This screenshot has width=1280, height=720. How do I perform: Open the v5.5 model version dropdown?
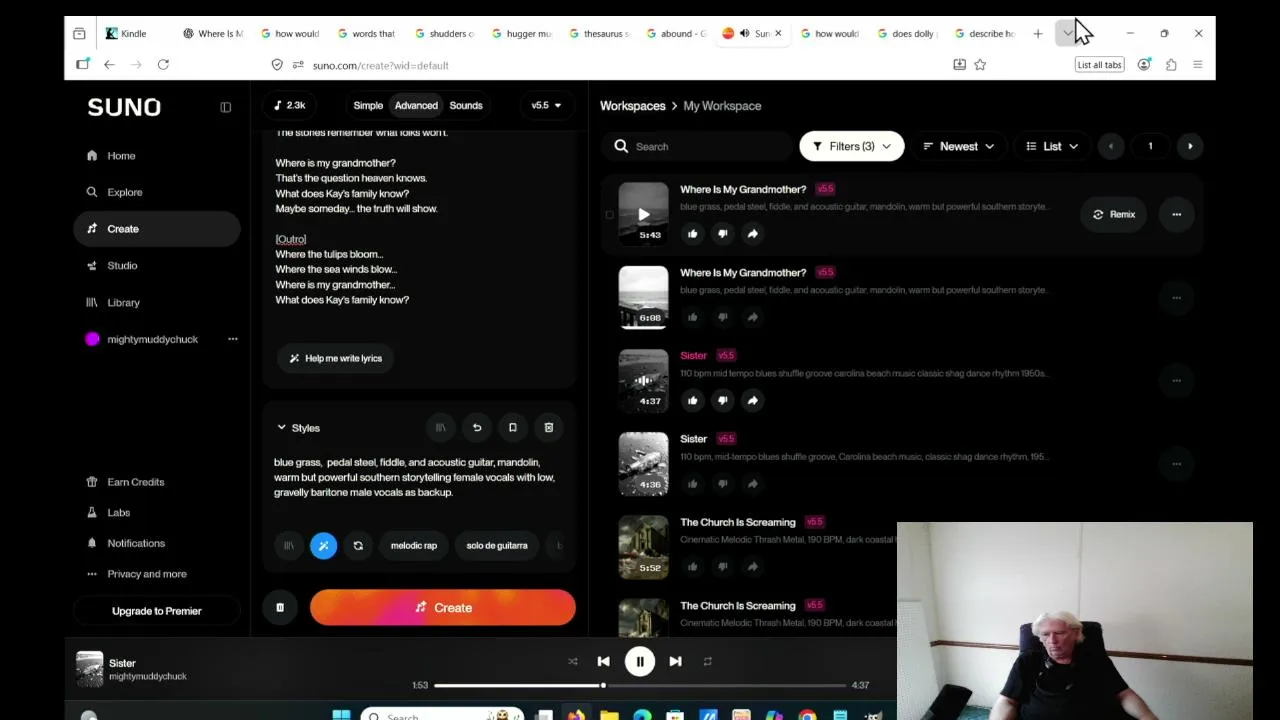pyautogui.click(x=546, y=105)
